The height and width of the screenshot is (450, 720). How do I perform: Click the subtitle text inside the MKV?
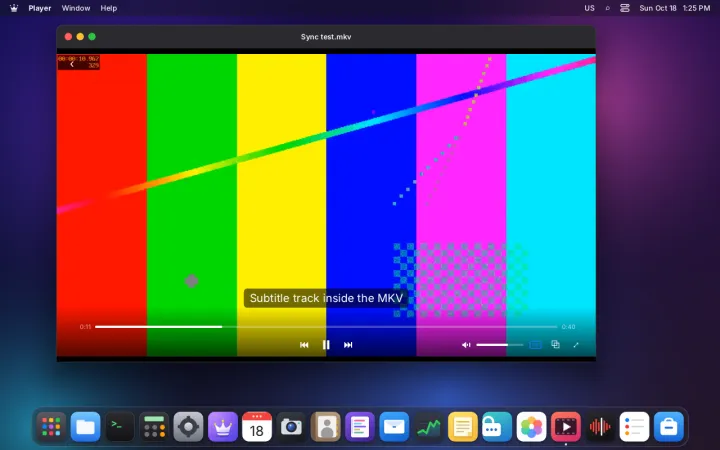pyautogui.click(x=326, y=298)
